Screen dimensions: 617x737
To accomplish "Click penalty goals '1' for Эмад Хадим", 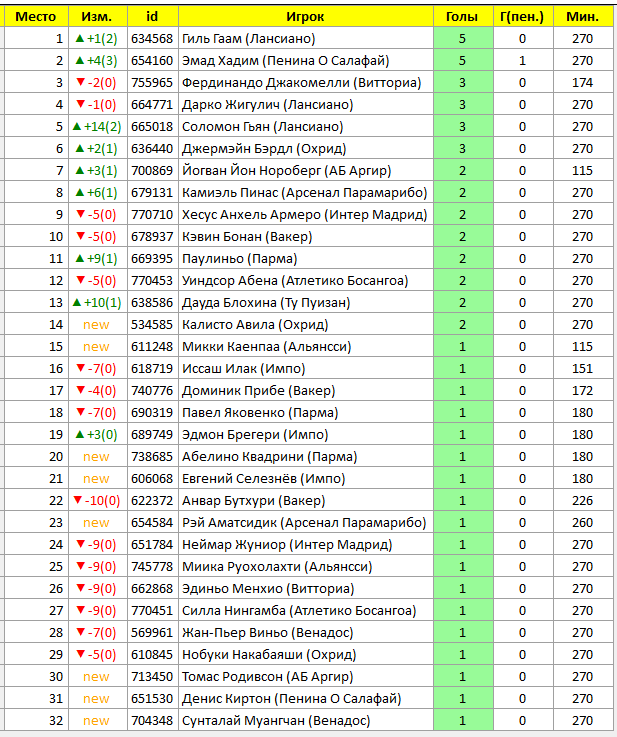I will tap(523, 61).
